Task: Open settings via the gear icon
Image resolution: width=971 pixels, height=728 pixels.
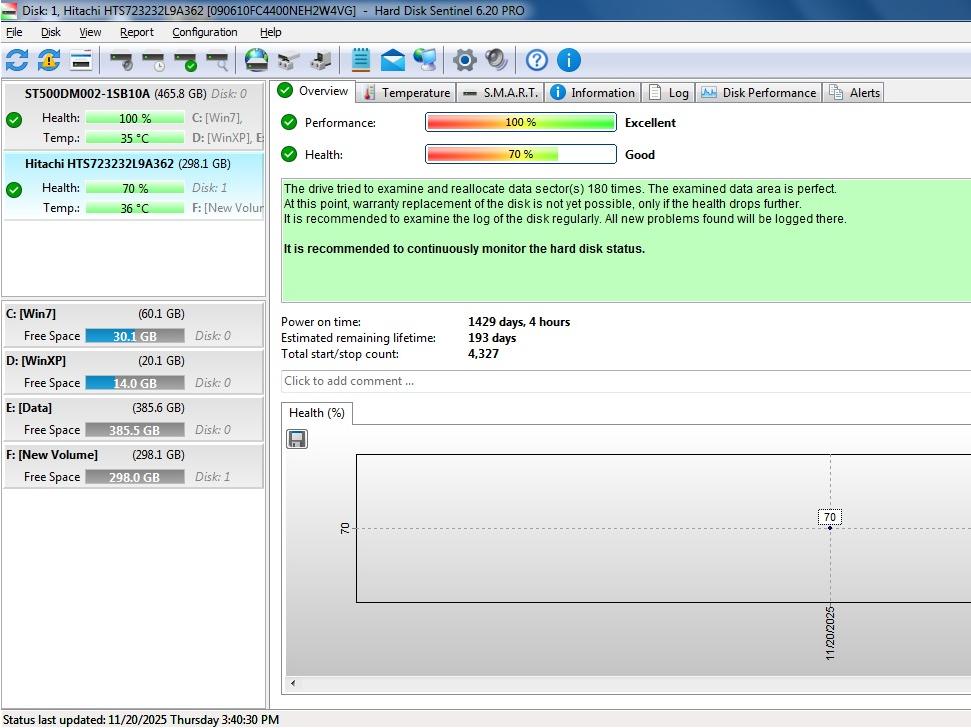Action: click(464, 60)
